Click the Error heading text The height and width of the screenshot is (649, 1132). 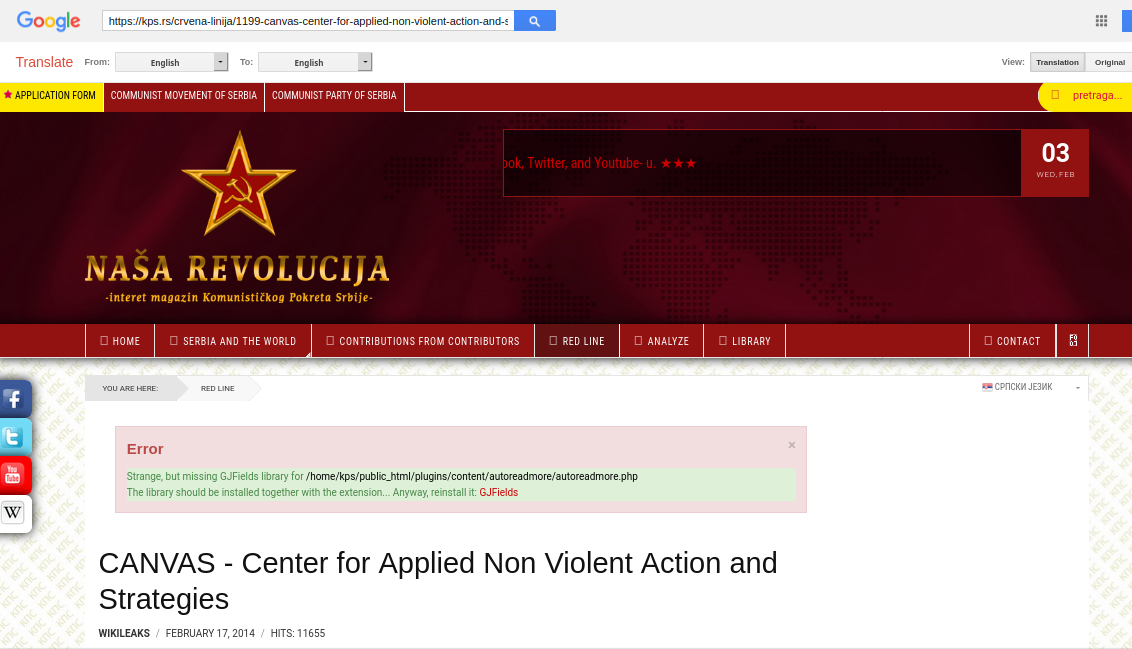pos(145,449)
